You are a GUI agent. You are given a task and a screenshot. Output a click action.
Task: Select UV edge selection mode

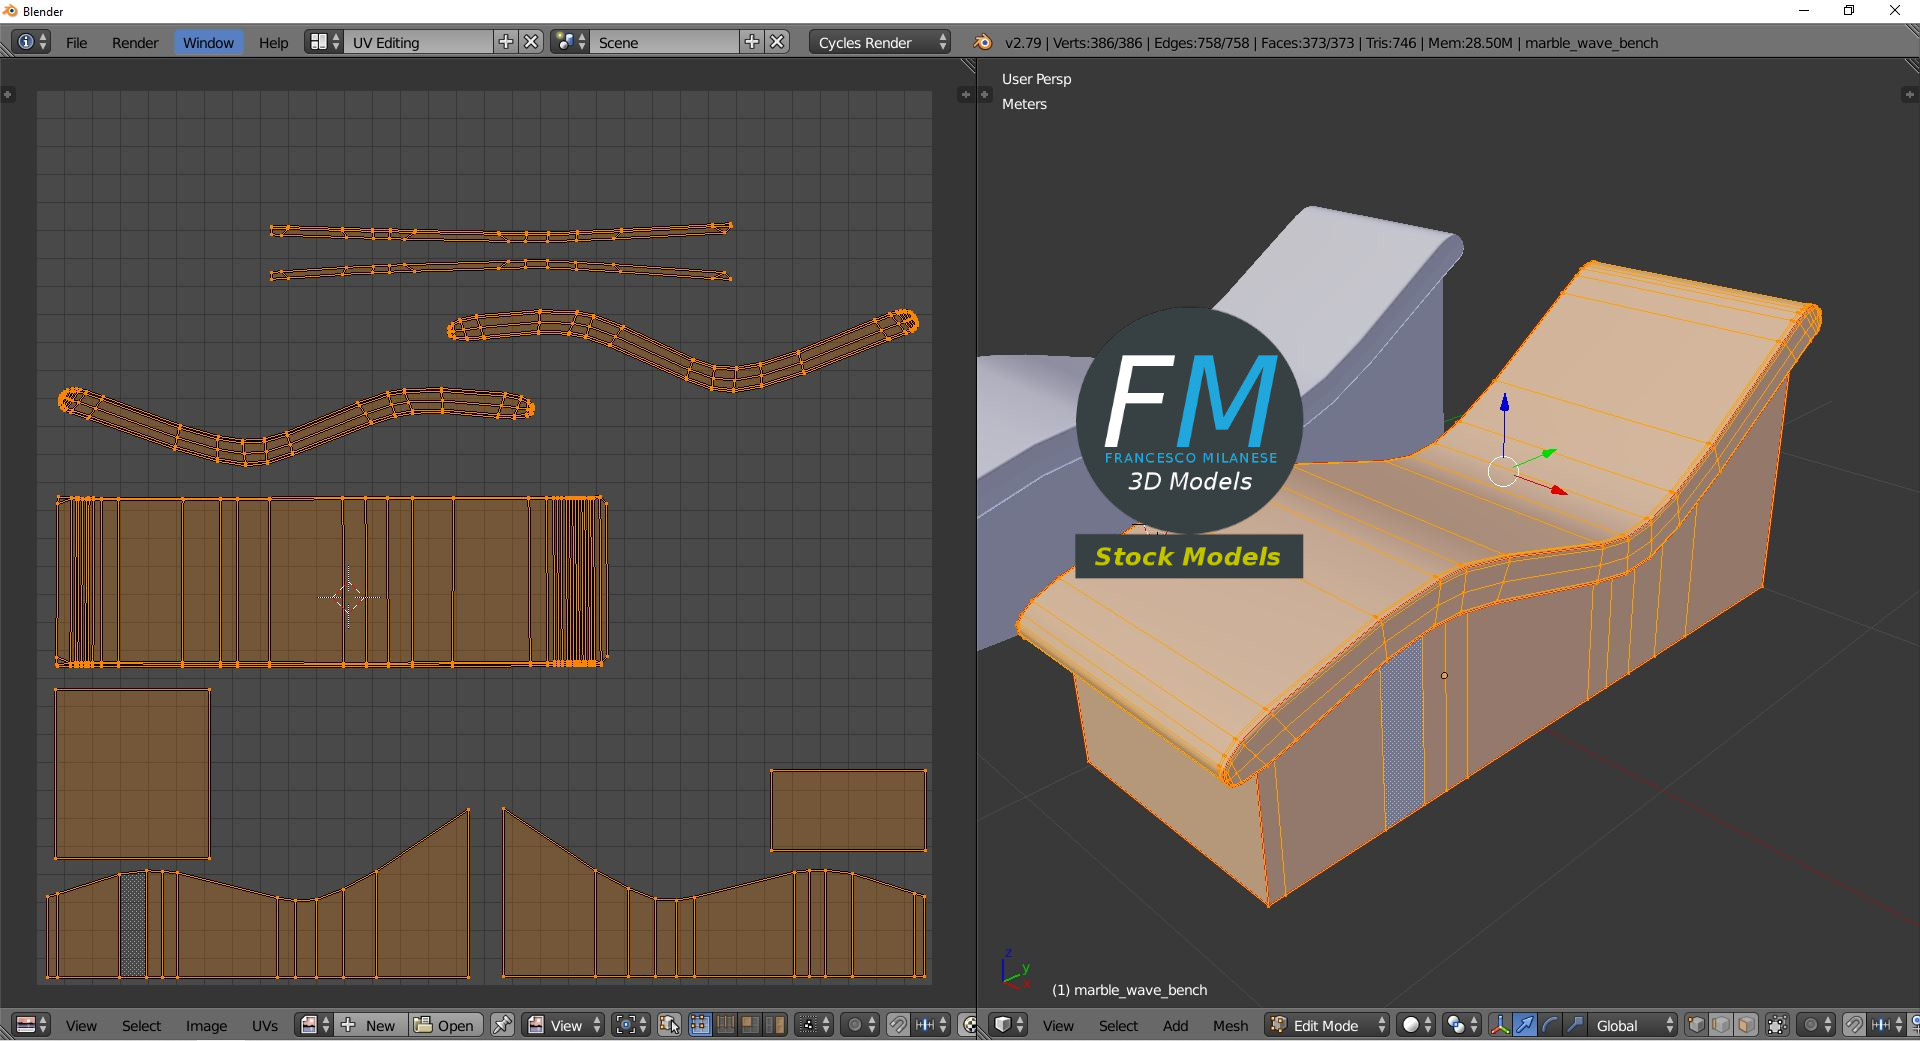[725, 1025]
